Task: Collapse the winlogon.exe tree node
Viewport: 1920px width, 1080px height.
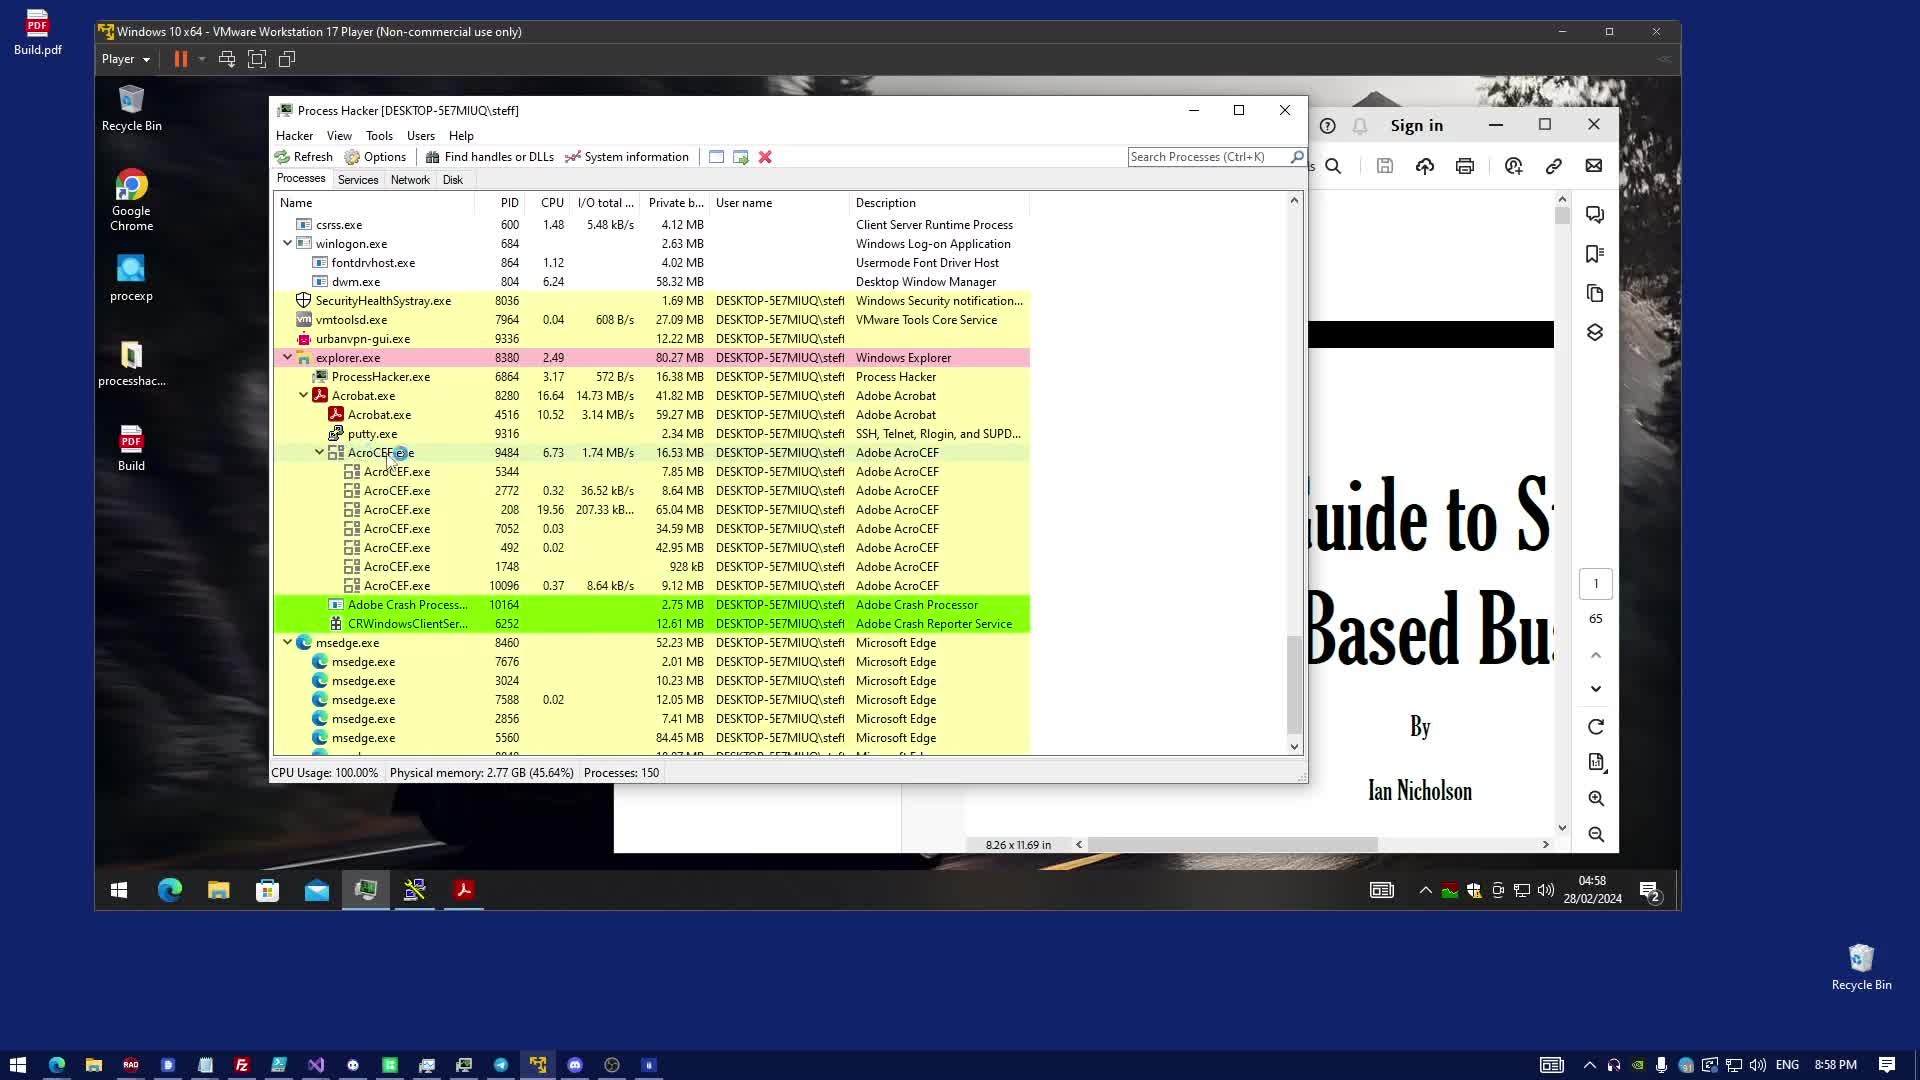Action: click(x=288, y=243)
